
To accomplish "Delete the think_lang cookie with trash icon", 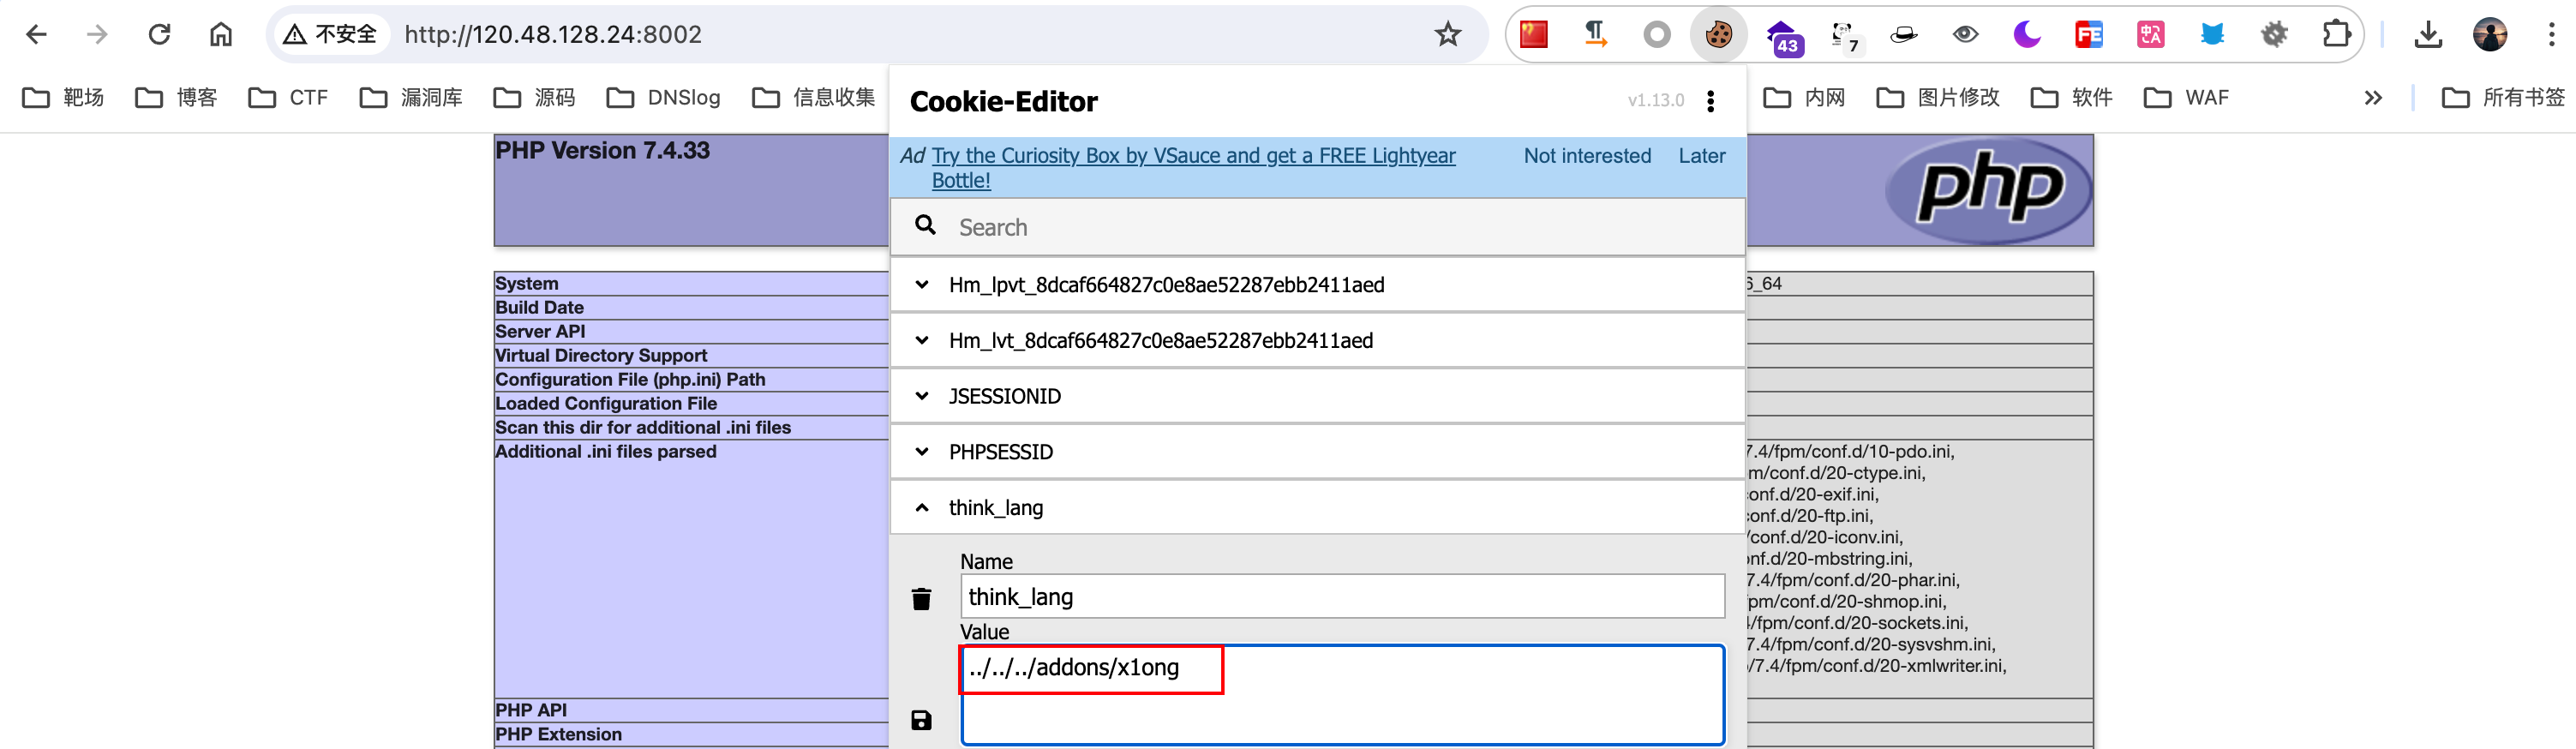I will 921,599.
